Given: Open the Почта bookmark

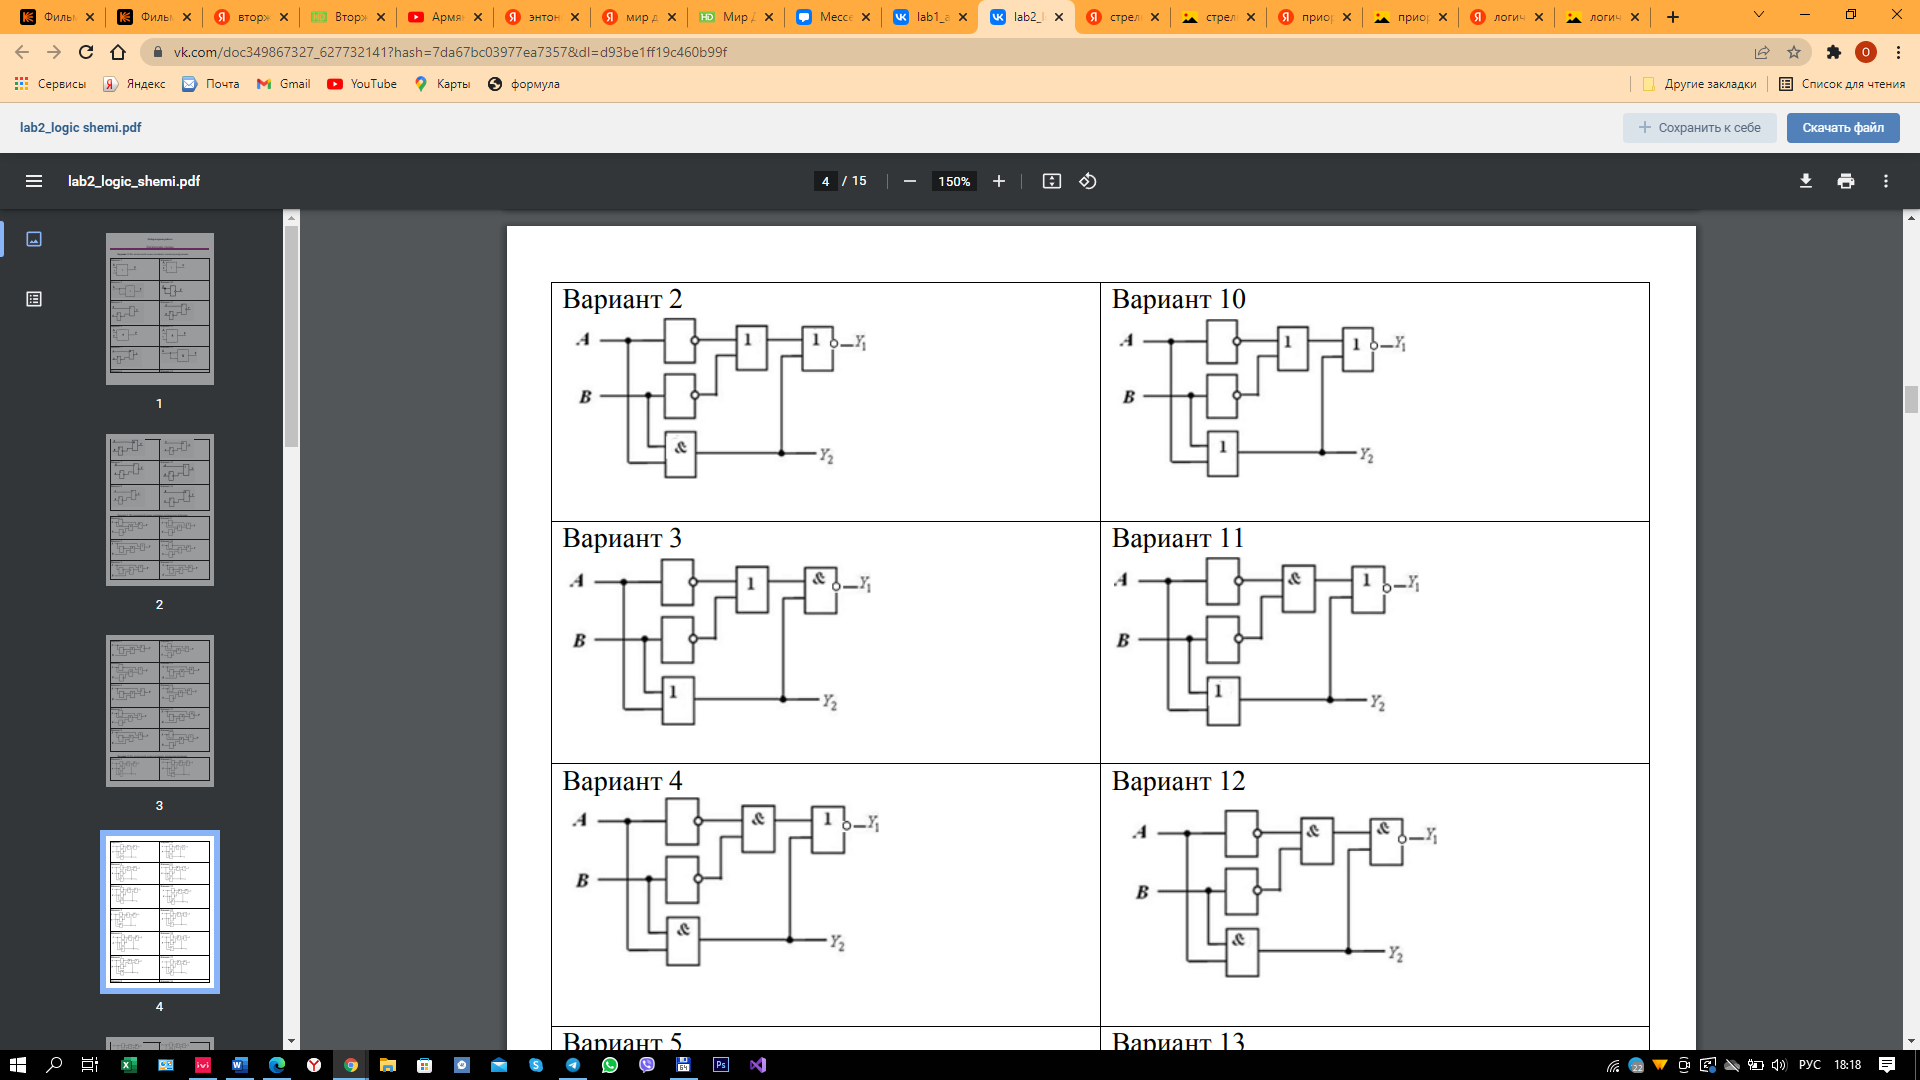Looking at the screenshot, I should (x=211, y=84).
